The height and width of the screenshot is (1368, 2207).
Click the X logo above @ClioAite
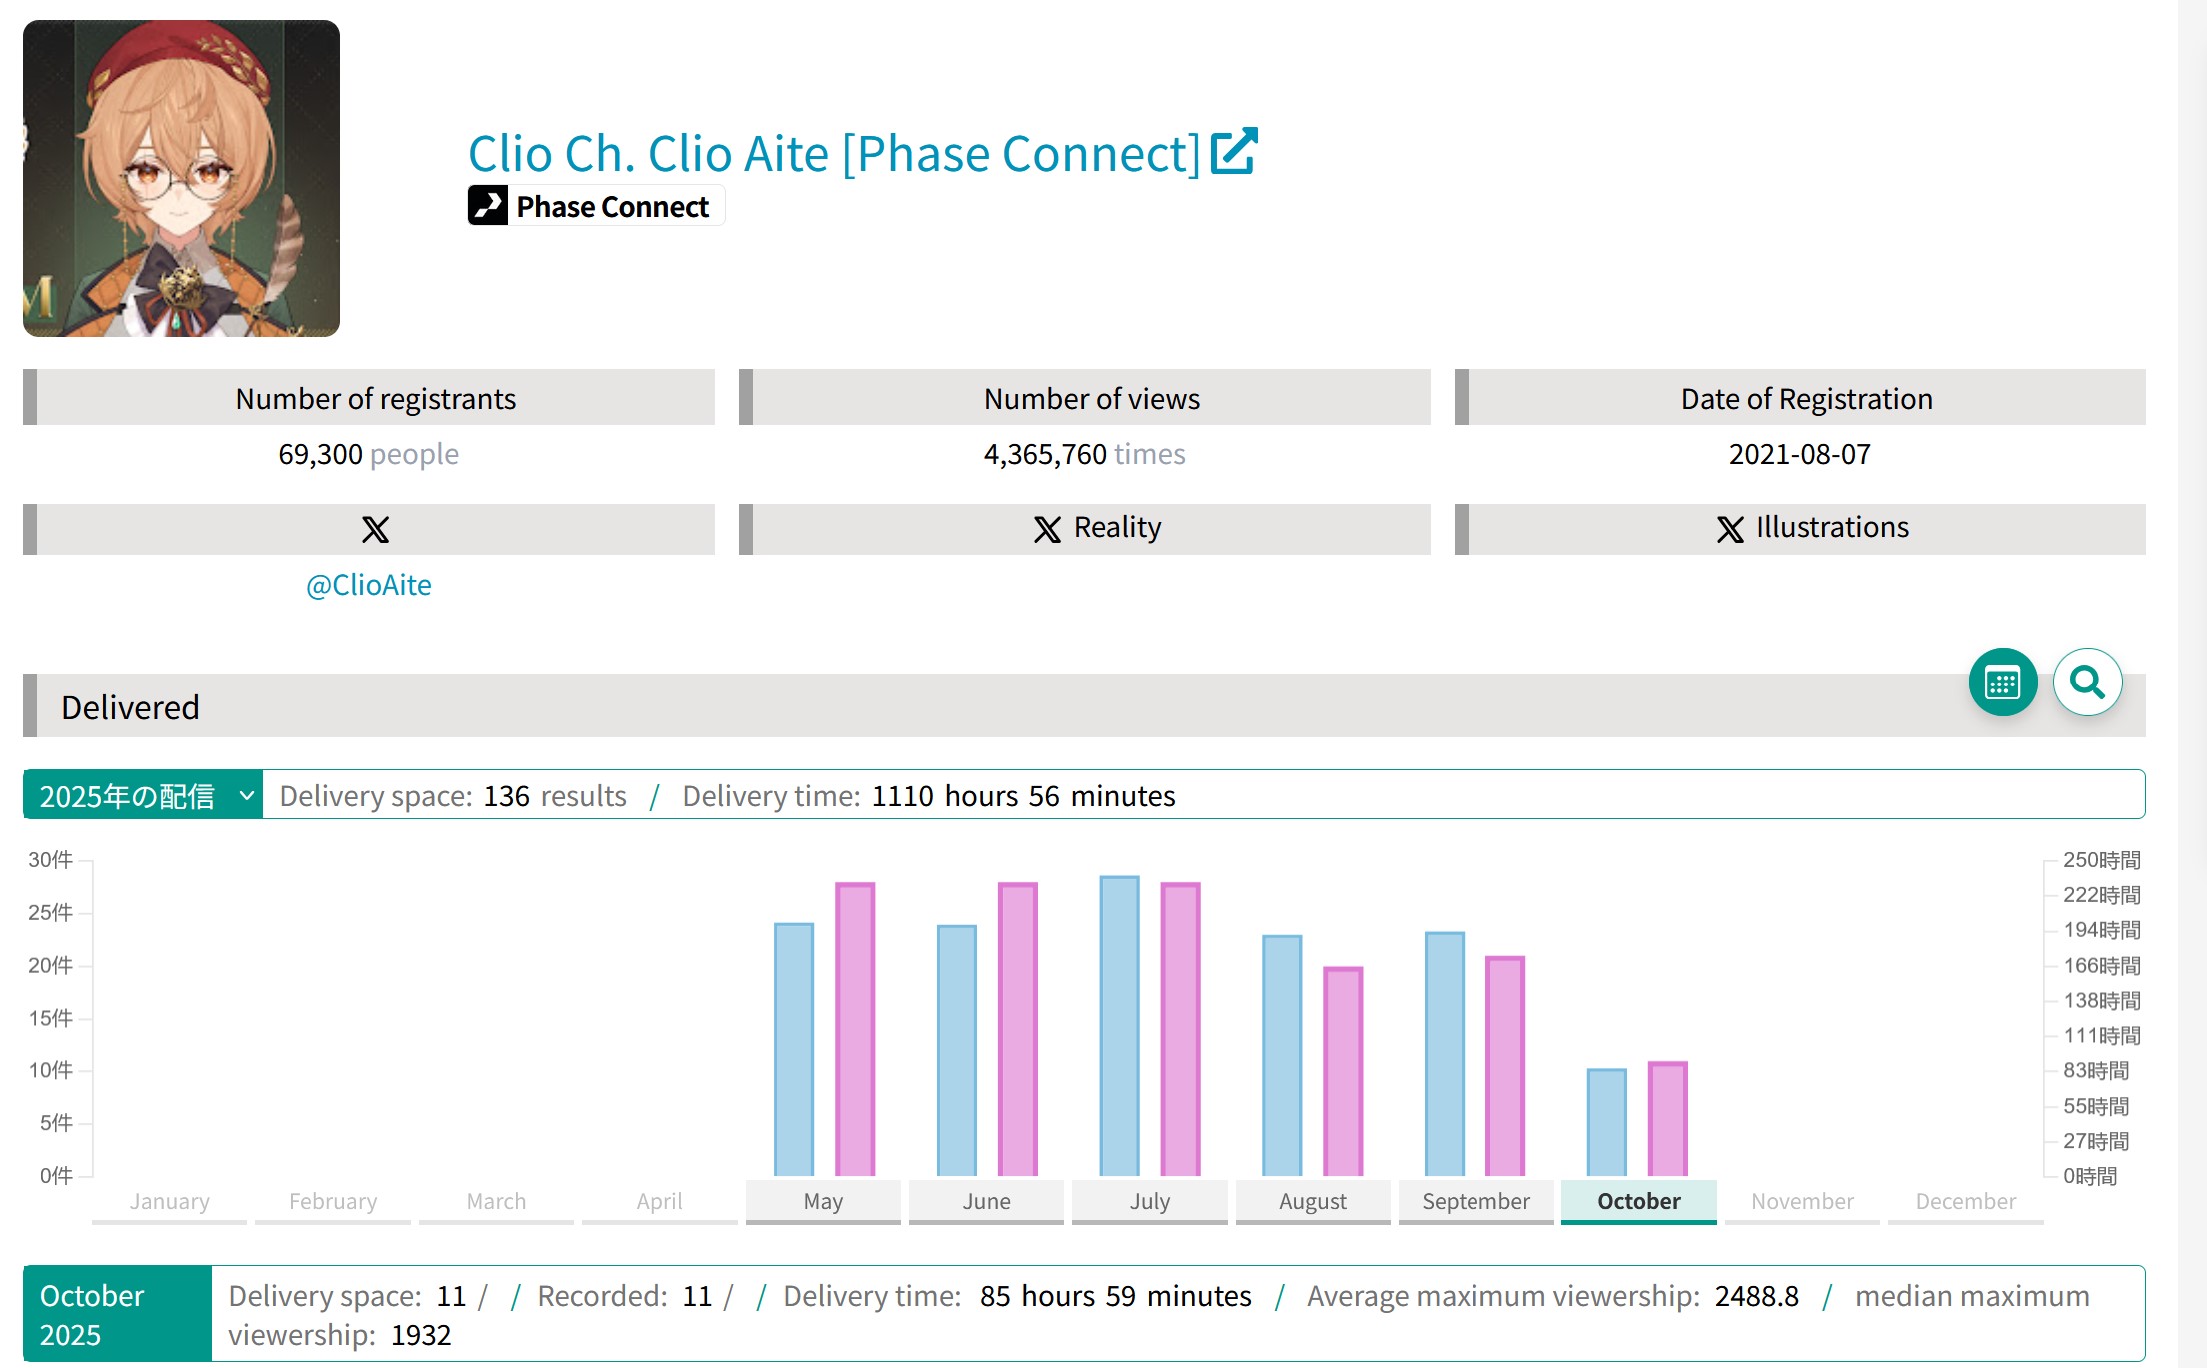375,529
